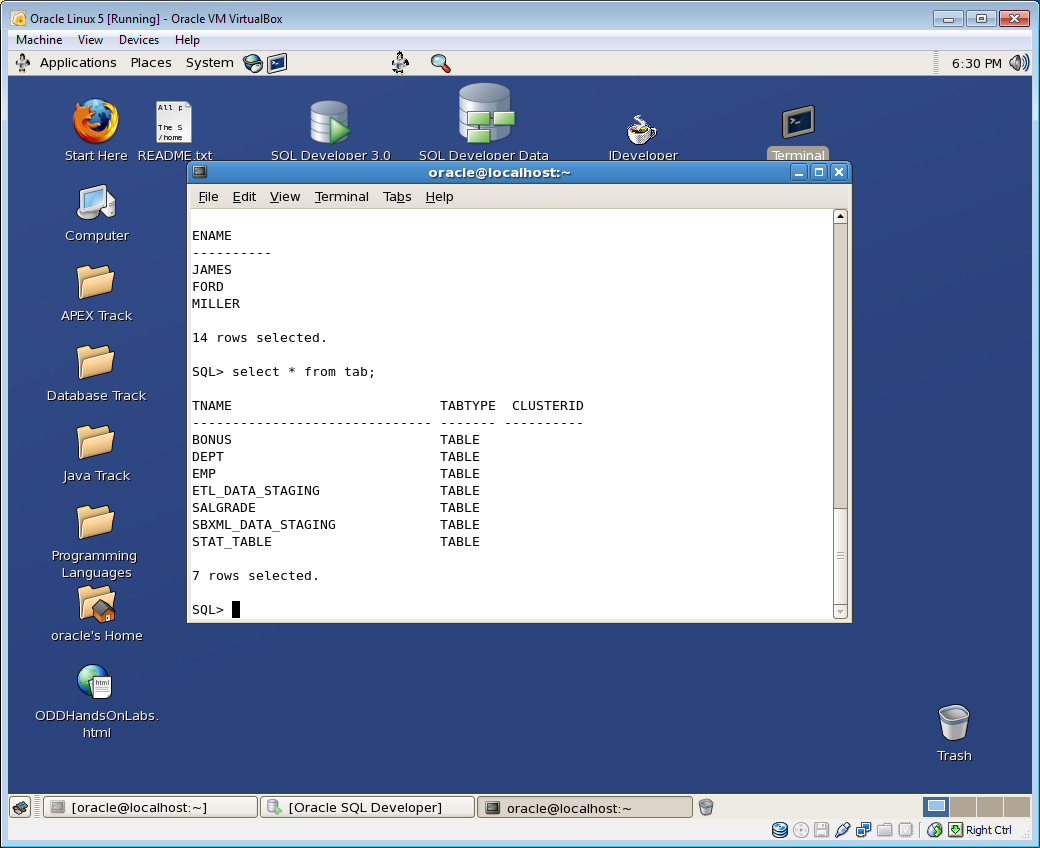1040x848 pixels.
Task: Click the volume speaker icon in panel
Action: click(x=1018, y=63)
